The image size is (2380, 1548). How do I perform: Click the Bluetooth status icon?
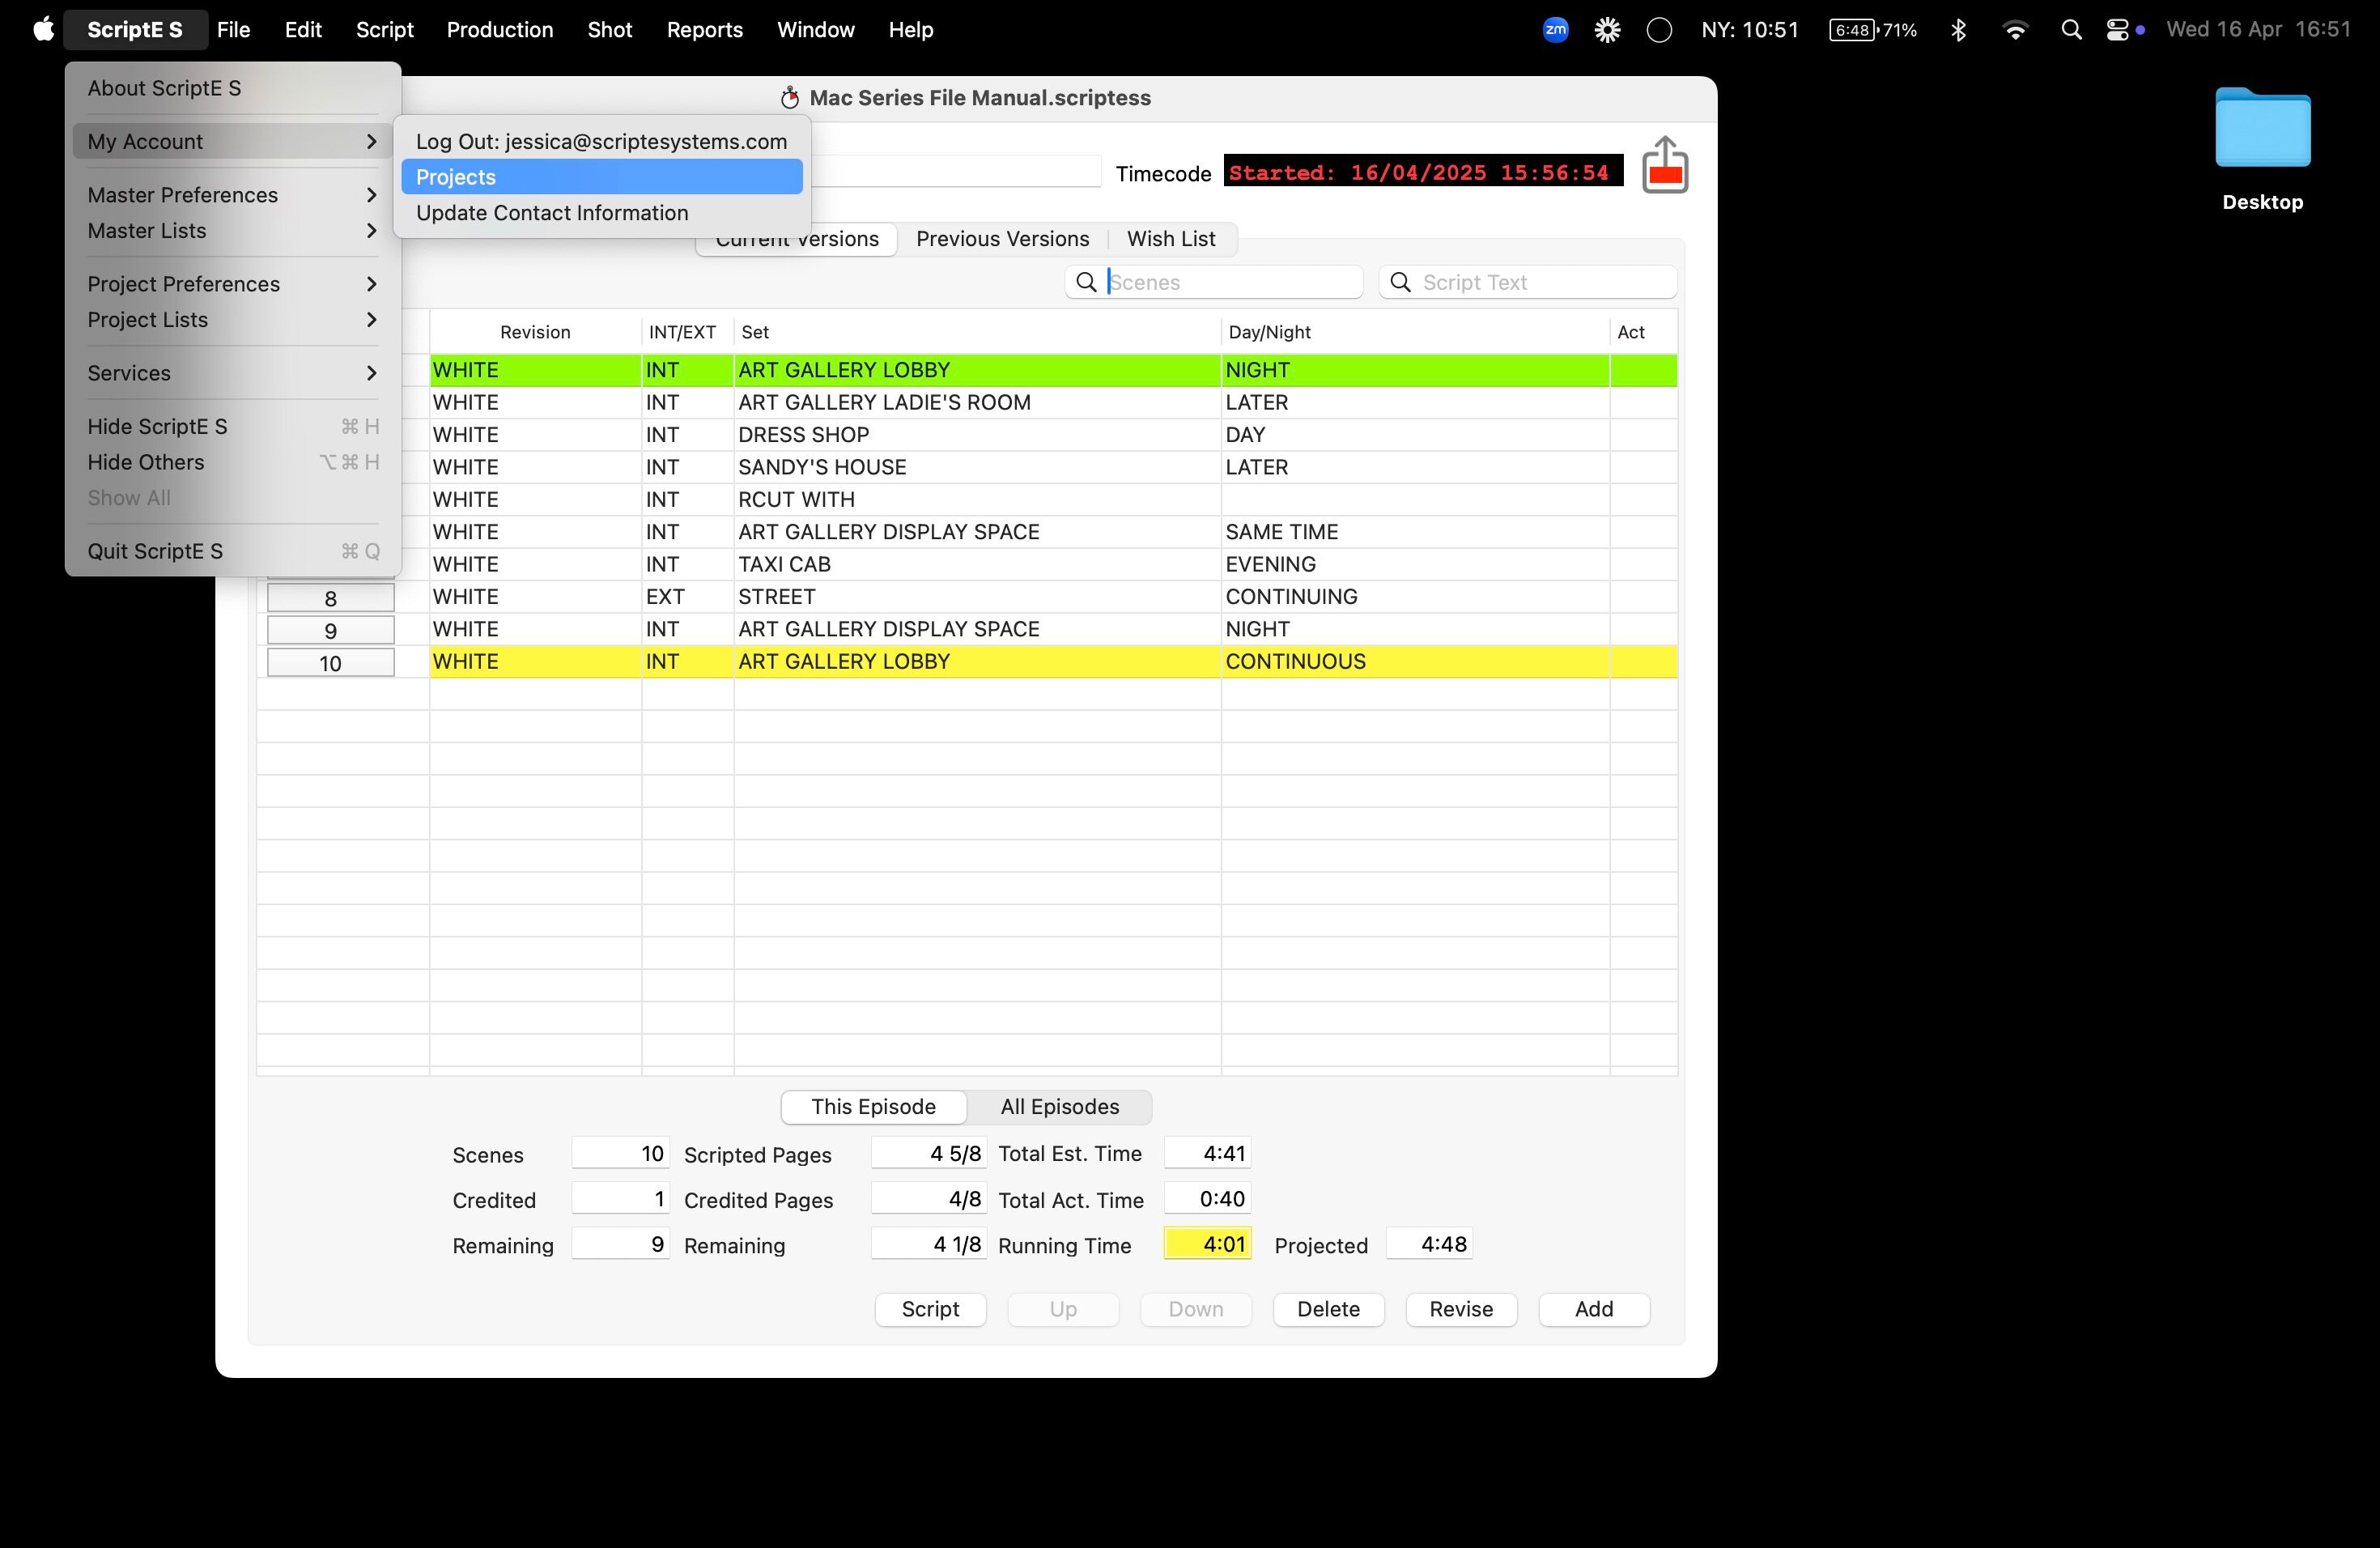pyautogui.click(x=1958, y=30)
